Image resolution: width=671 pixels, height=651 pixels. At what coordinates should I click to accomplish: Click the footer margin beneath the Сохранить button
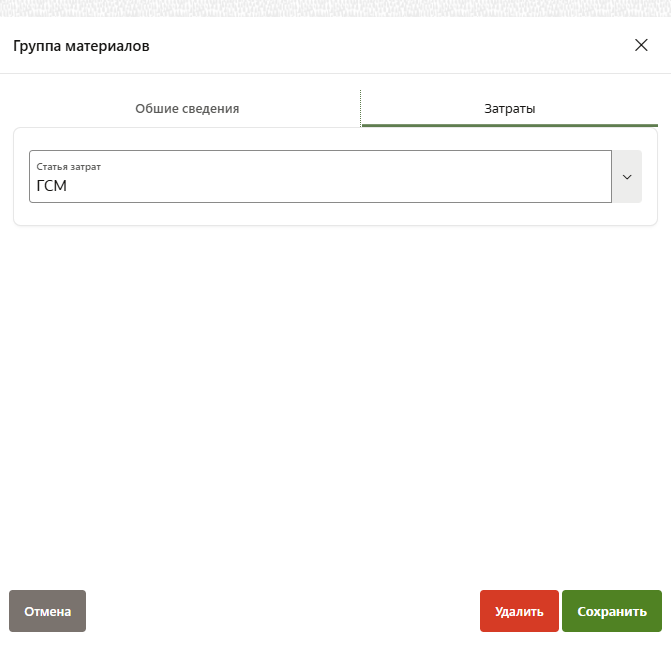[611, 642]
